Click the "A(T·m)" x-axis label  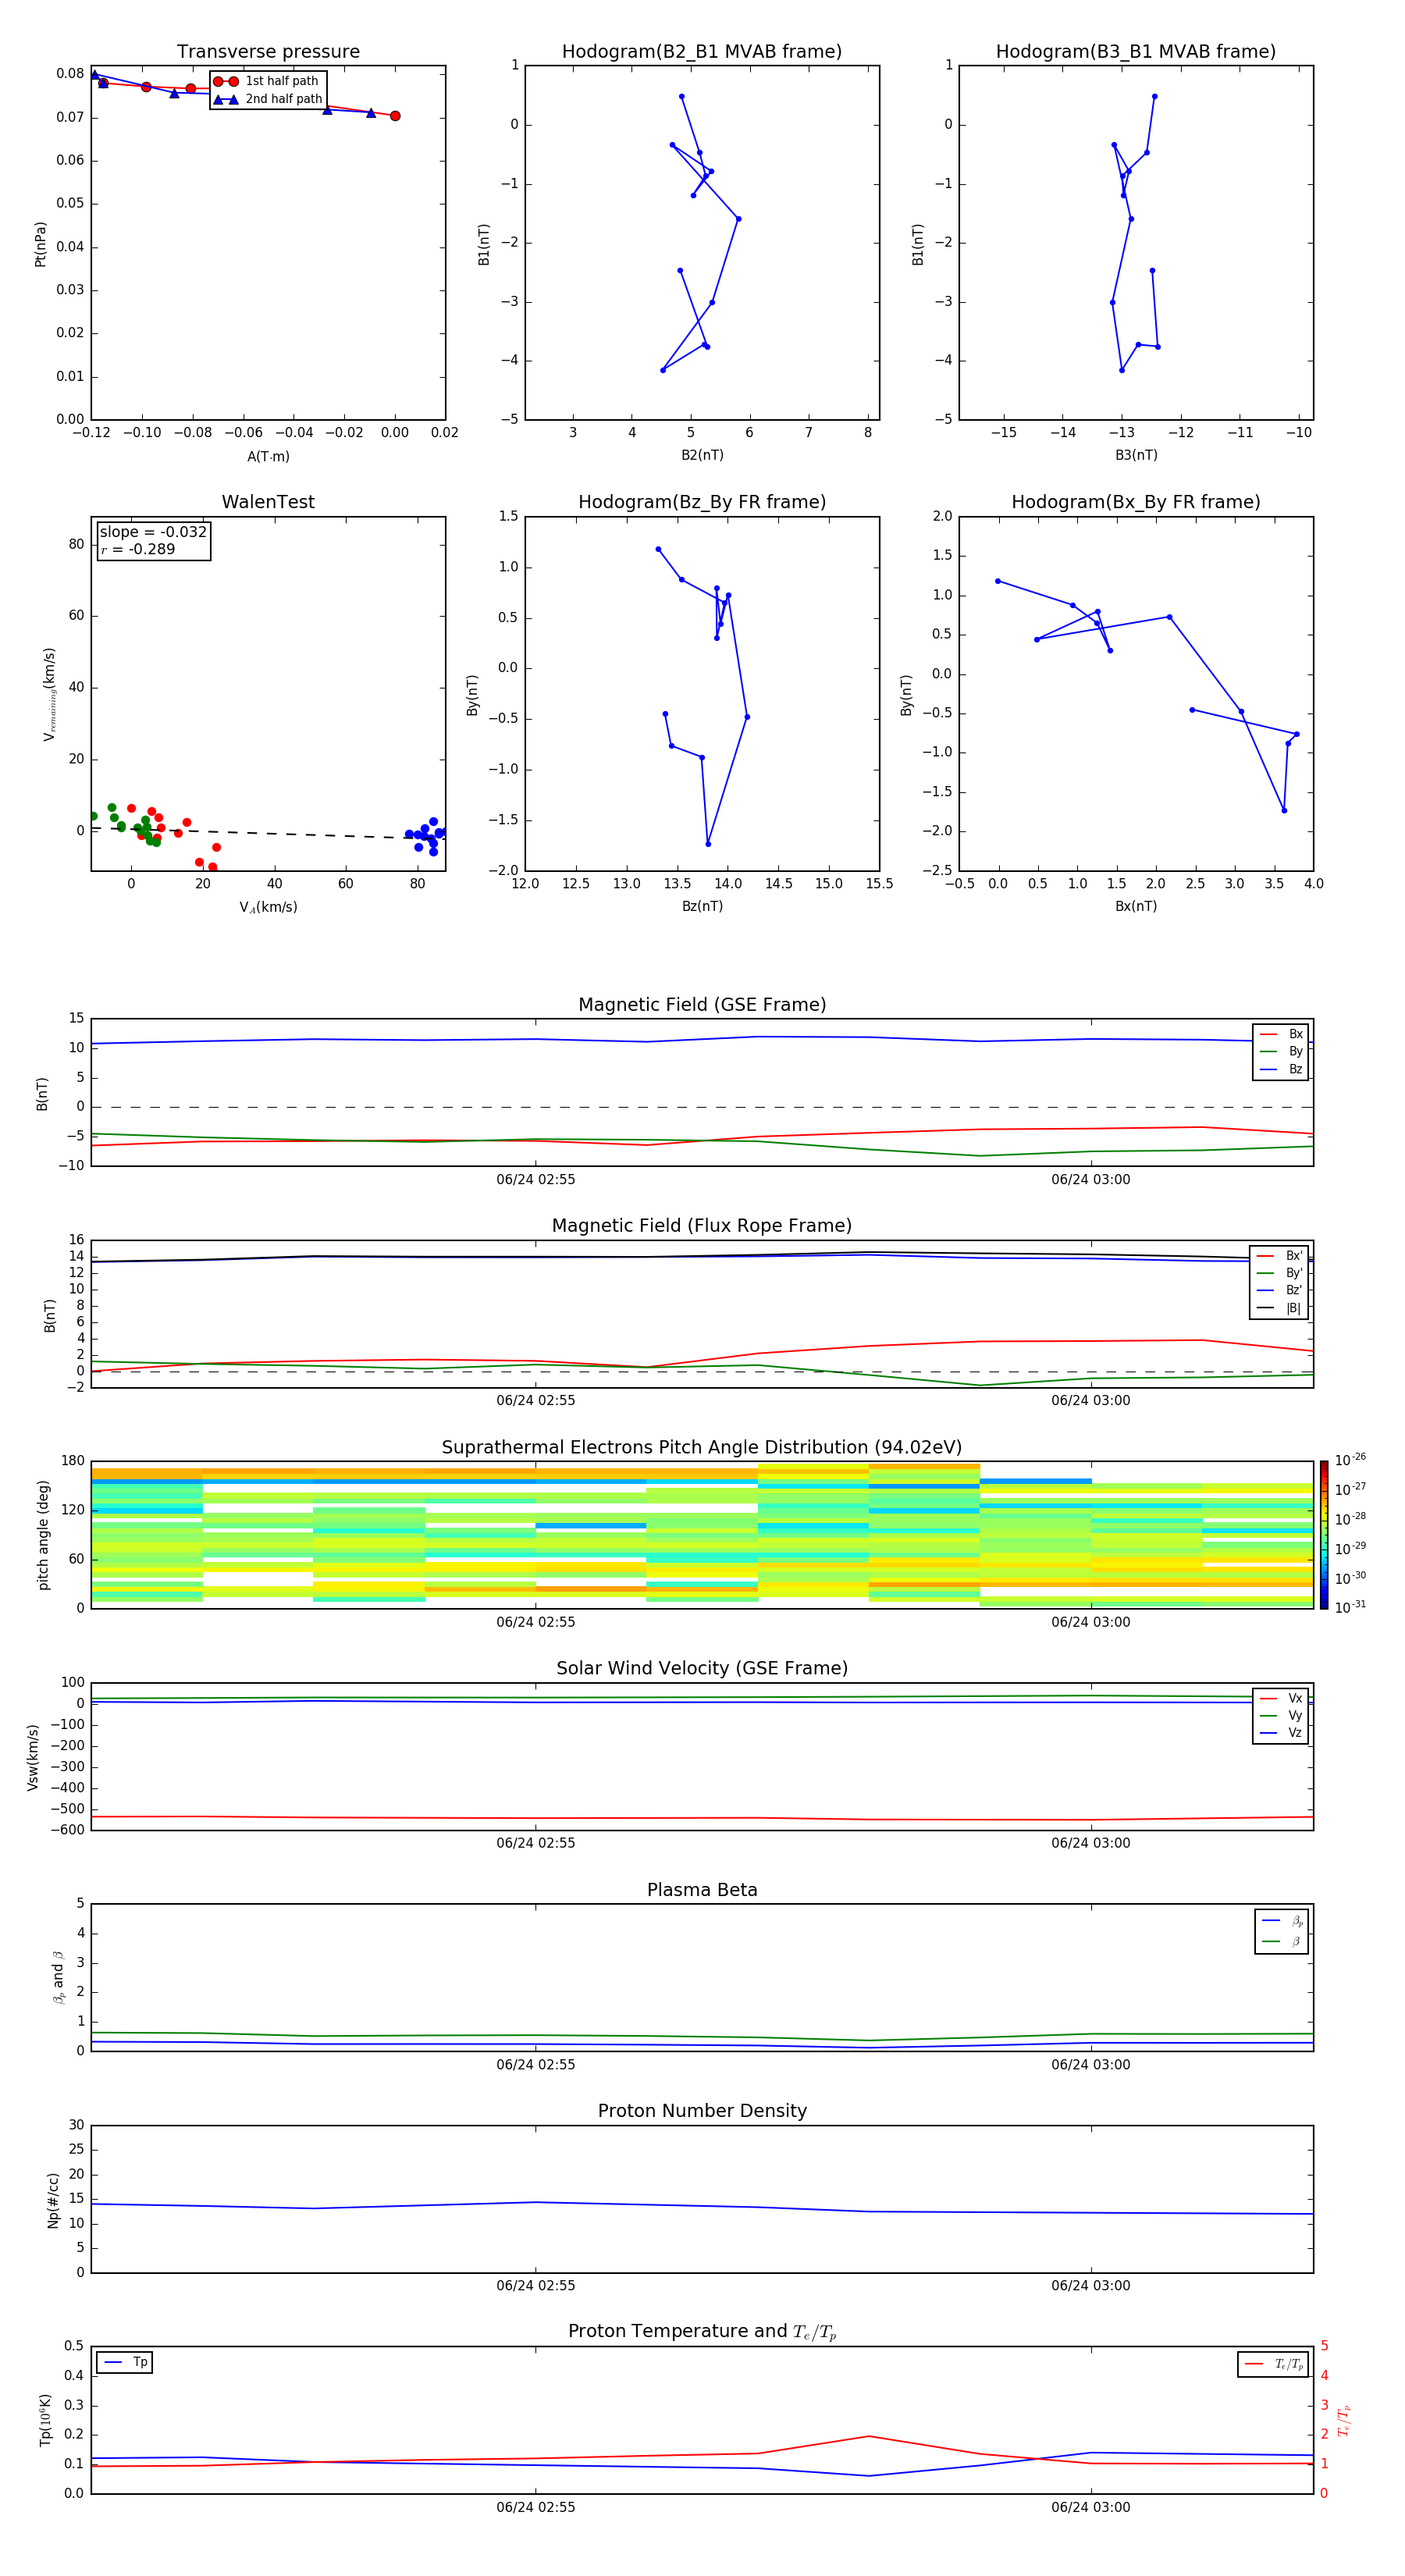[x=268, y=457]
